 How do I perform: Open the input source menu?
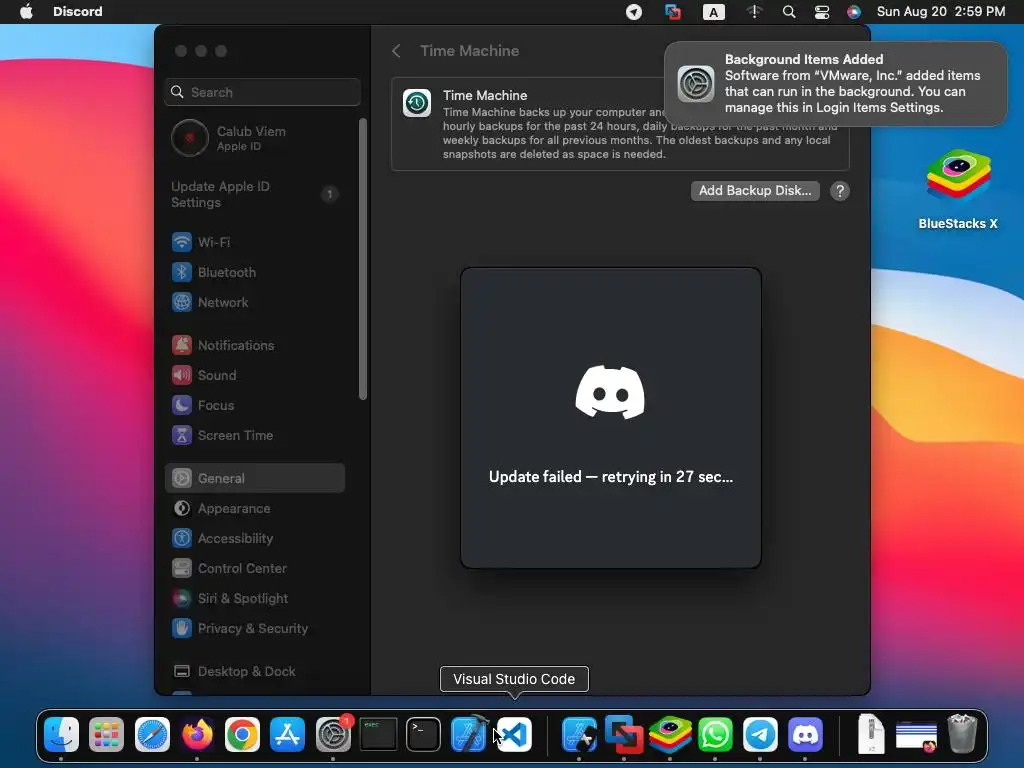[713, 12]
